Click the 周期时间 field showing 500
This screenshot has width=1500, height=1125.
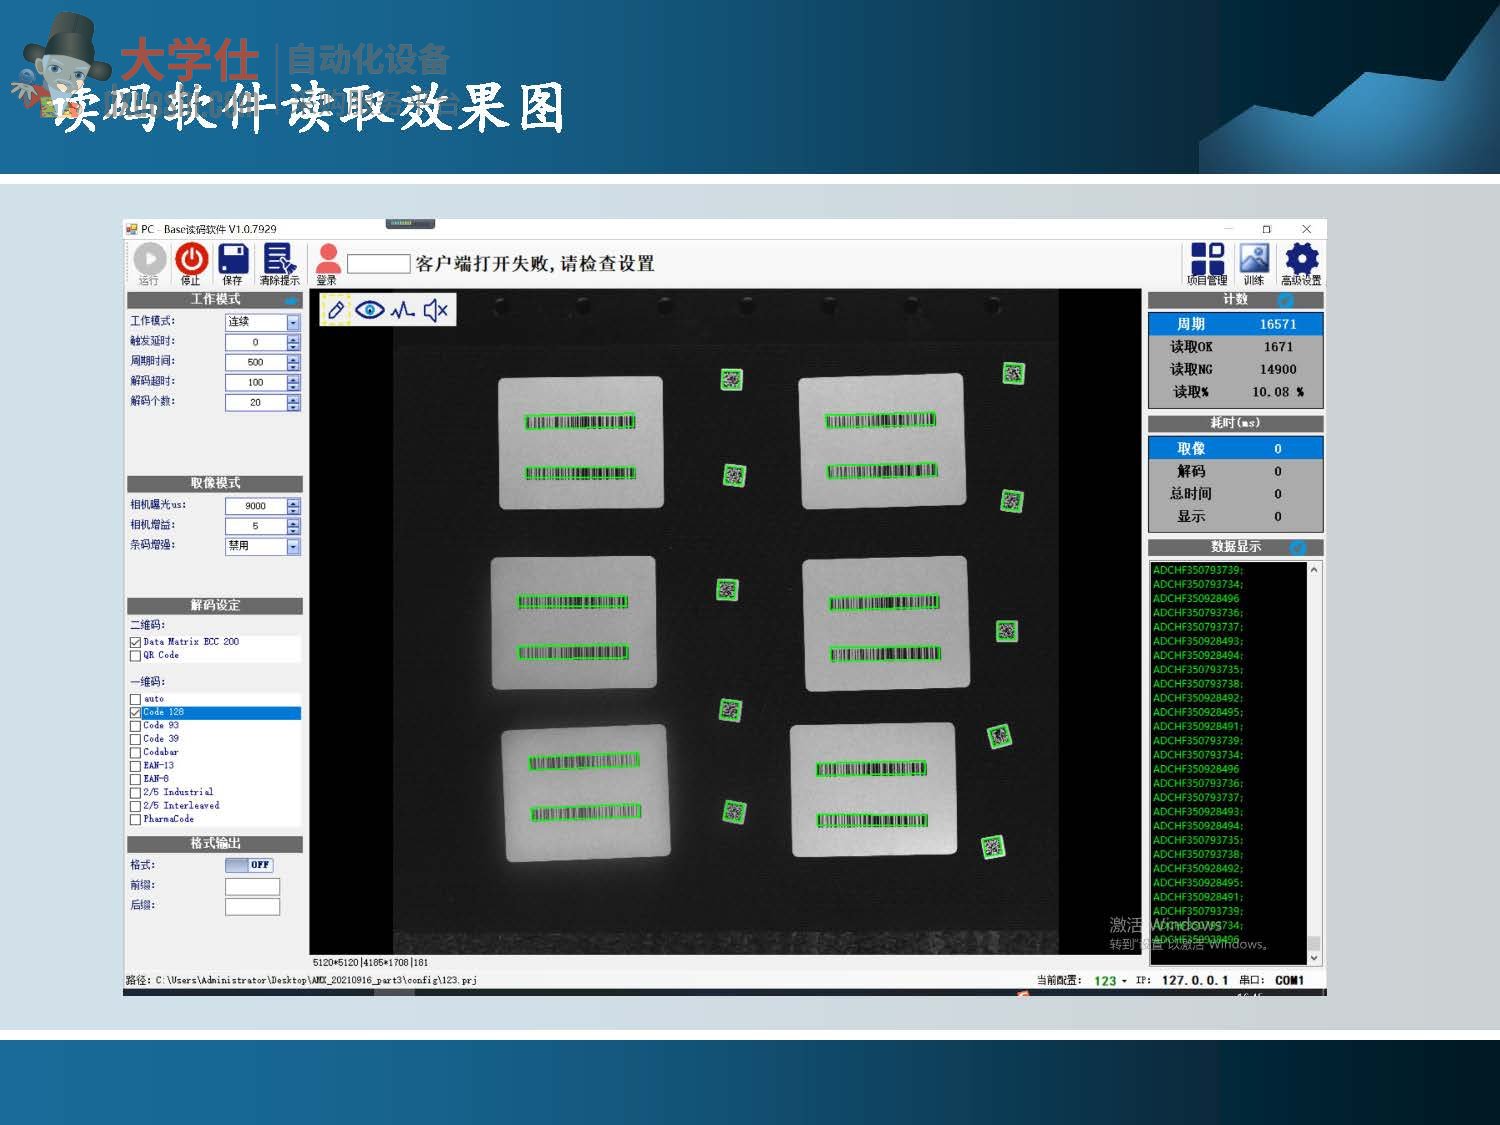tap(256, 362)
